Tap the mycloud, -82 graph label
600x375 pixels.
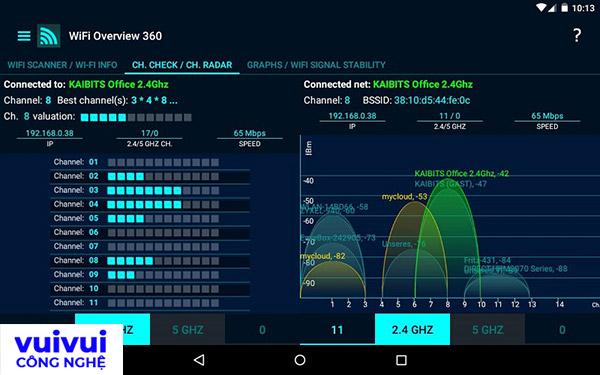(323, 256)
